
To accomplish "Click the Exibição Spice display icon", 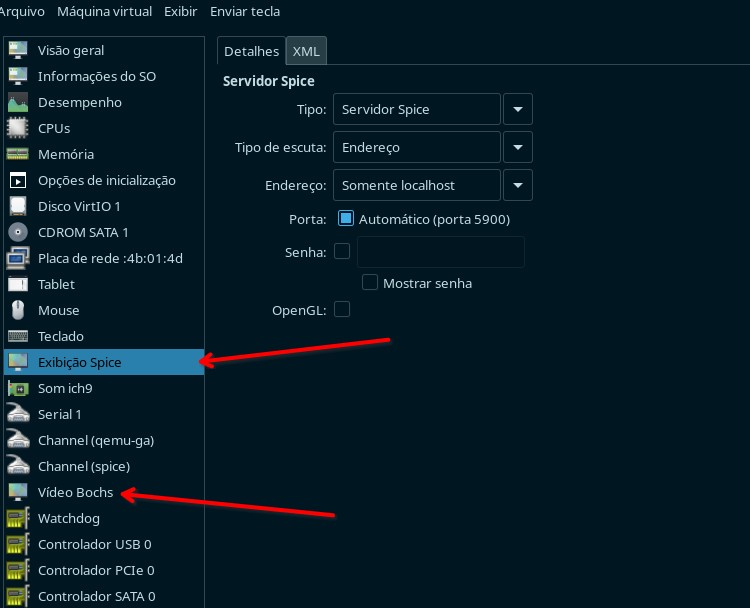I will pyautogui.click(x=18, y=362).
